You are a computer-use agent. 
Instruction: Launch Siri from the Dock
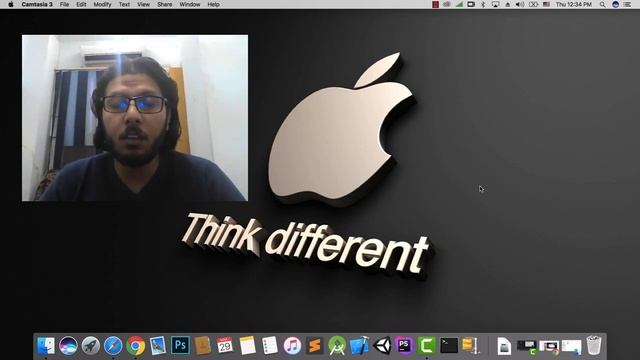click(68, 346)
